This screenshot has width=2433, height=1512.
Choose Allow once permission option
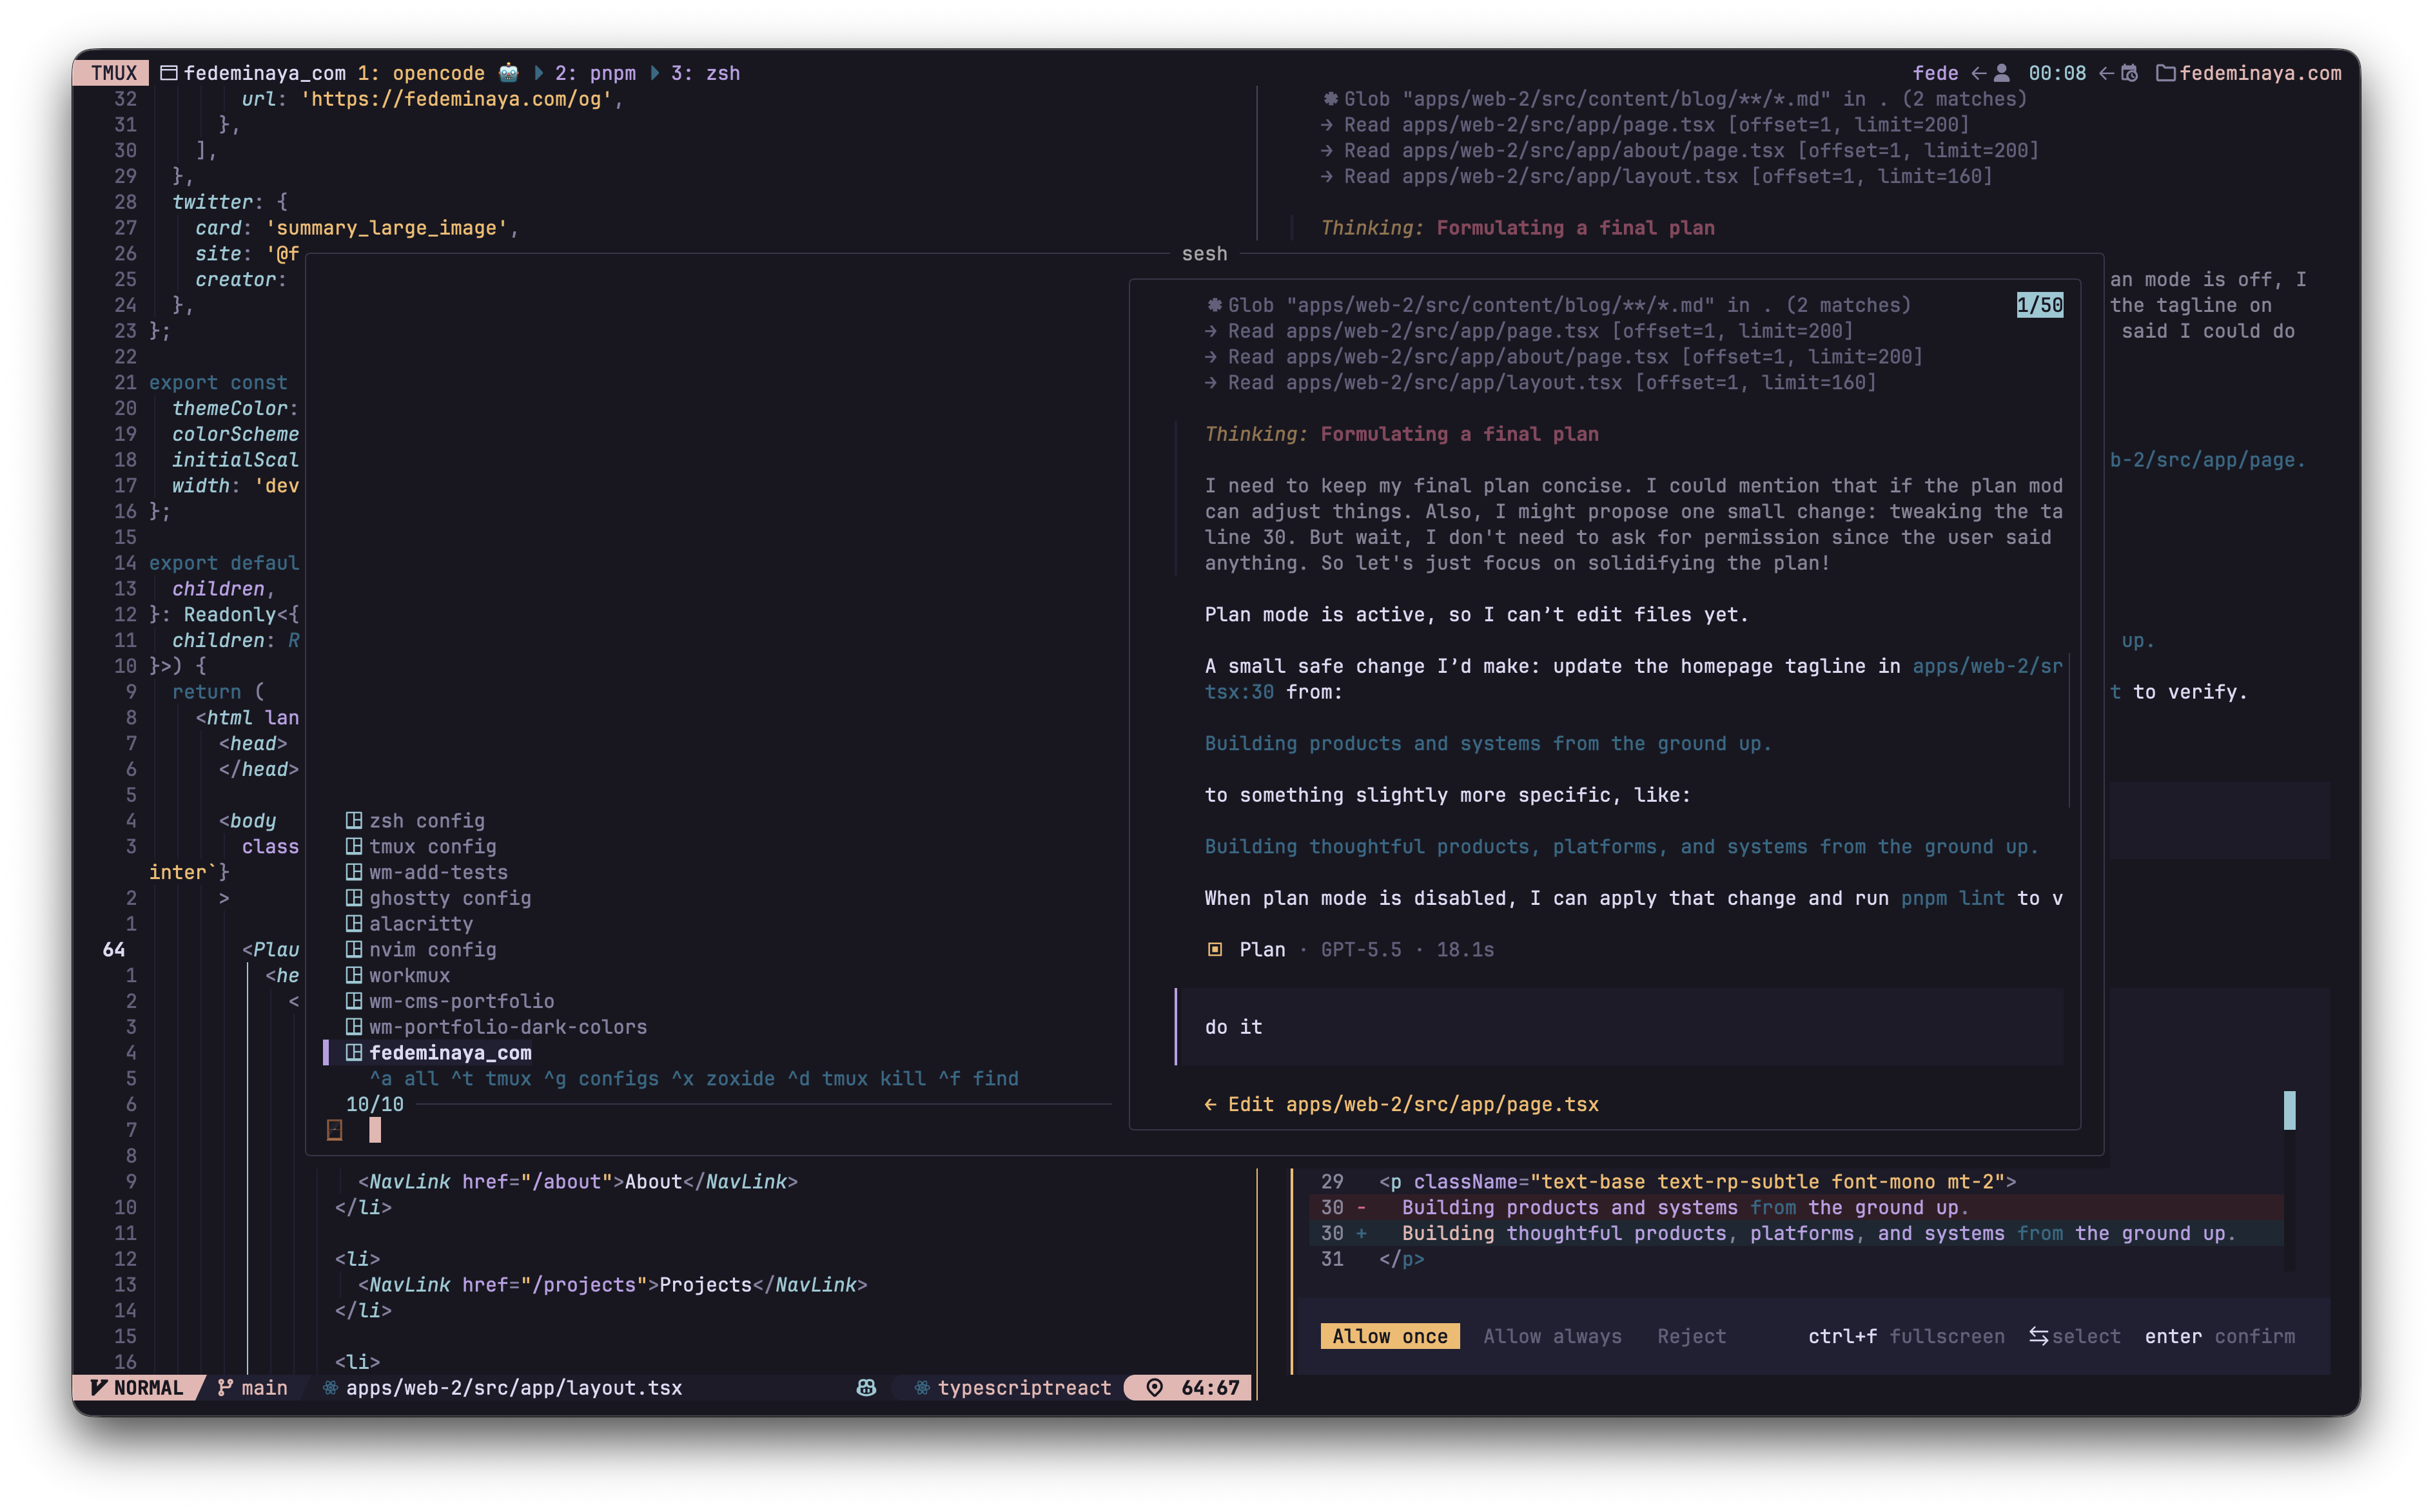click(1390, 1336)
